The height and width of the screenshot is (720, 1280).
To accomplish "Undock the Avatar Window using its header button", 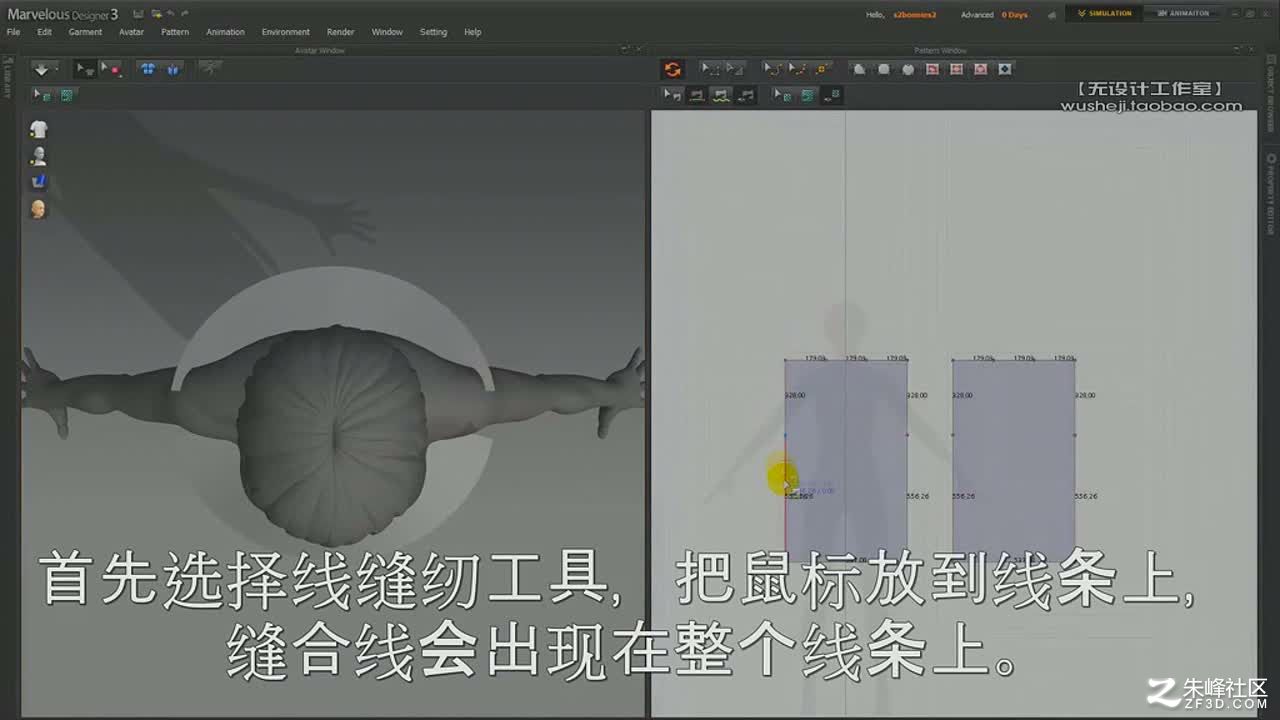I will [x=624, y=50].
